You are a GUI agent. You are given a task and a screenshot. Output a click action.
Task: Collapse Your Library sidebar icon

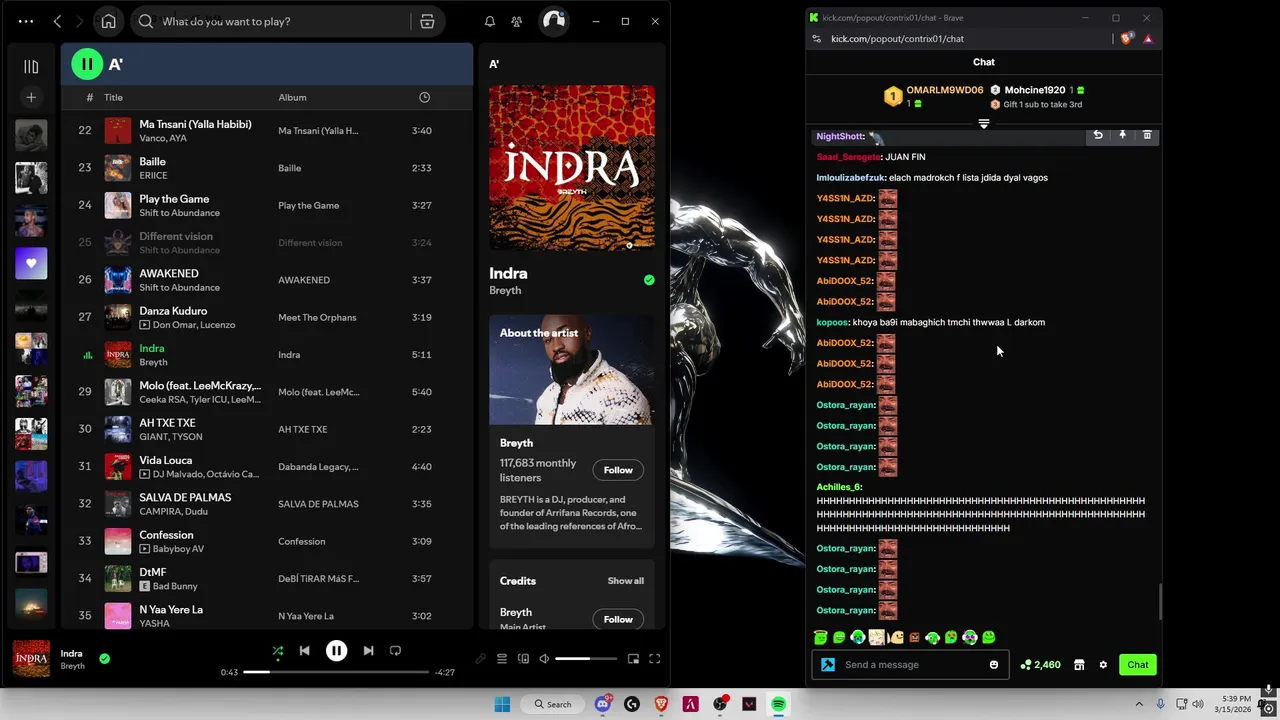[x=31, y=66]
